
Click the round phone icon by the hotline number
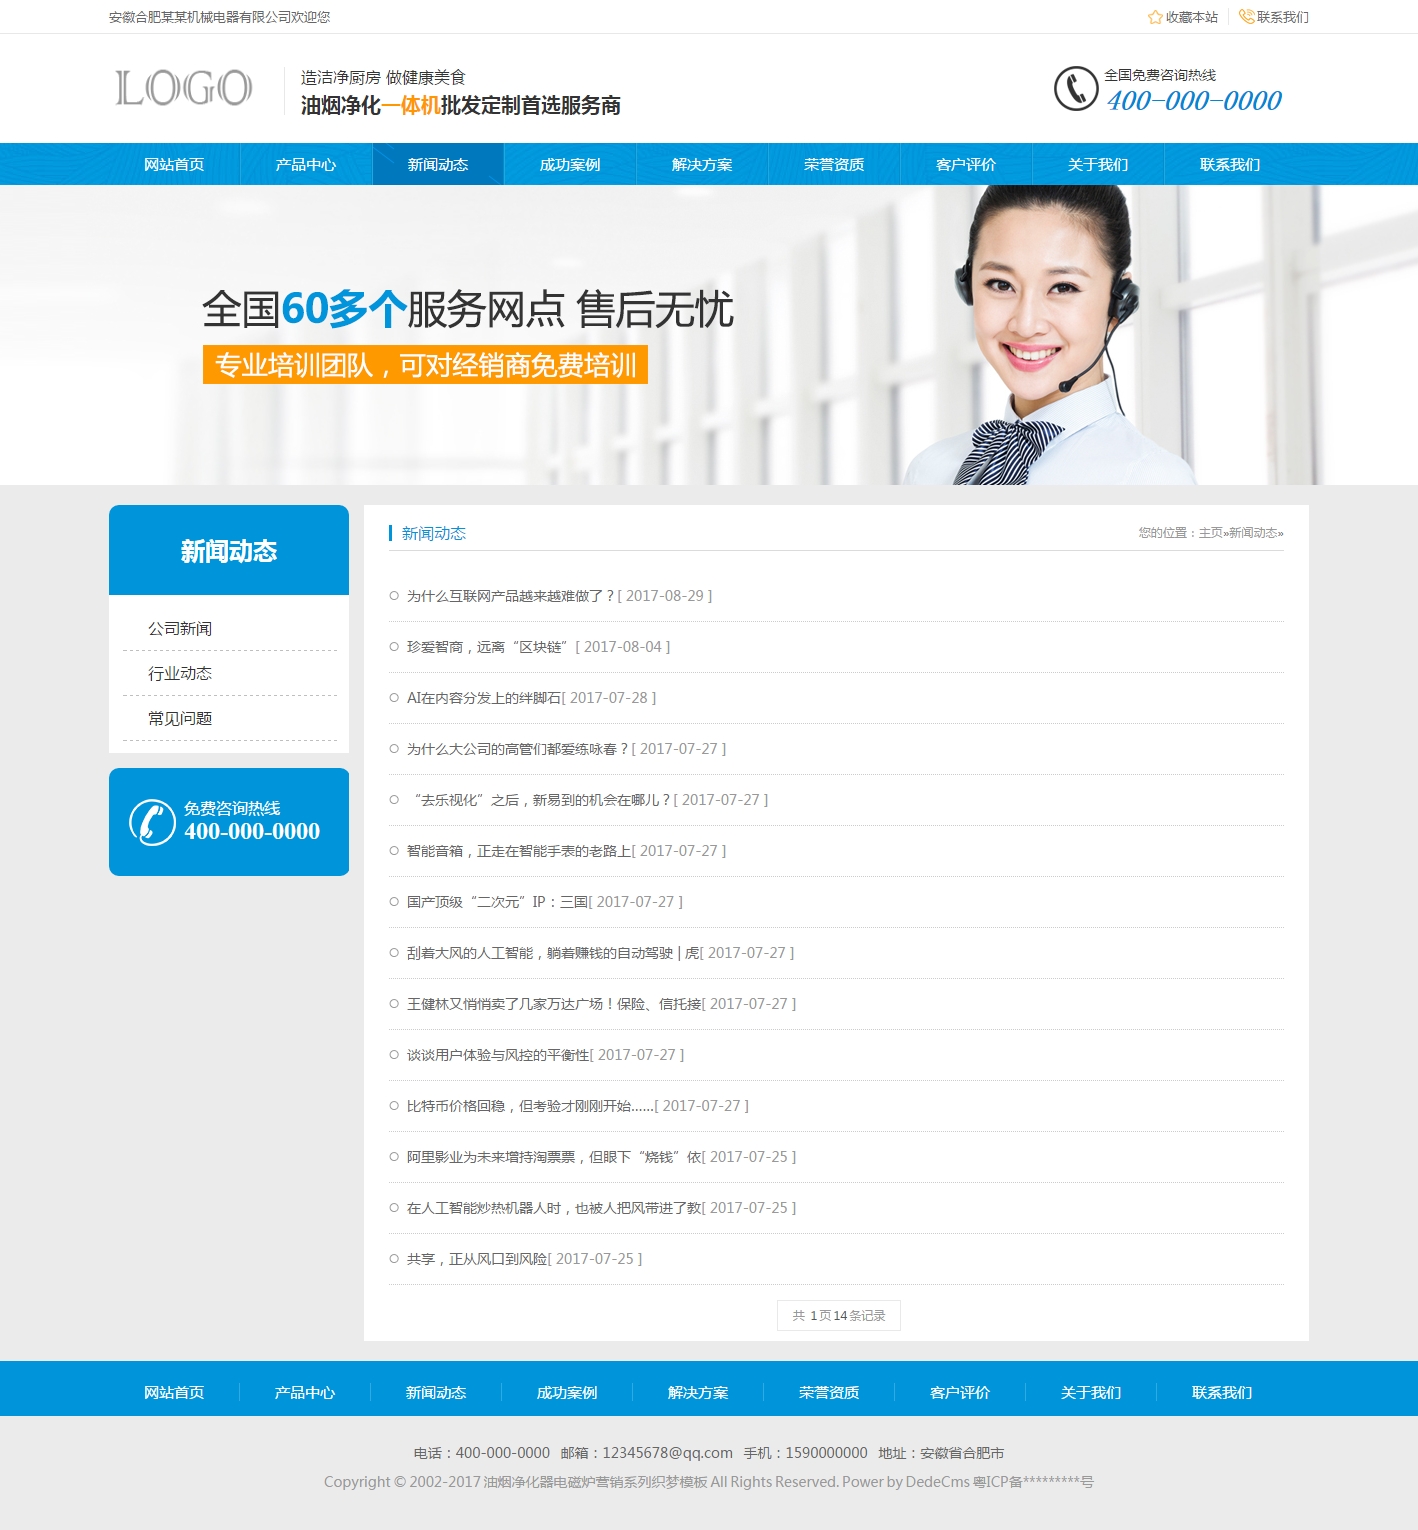[1076, 89]
